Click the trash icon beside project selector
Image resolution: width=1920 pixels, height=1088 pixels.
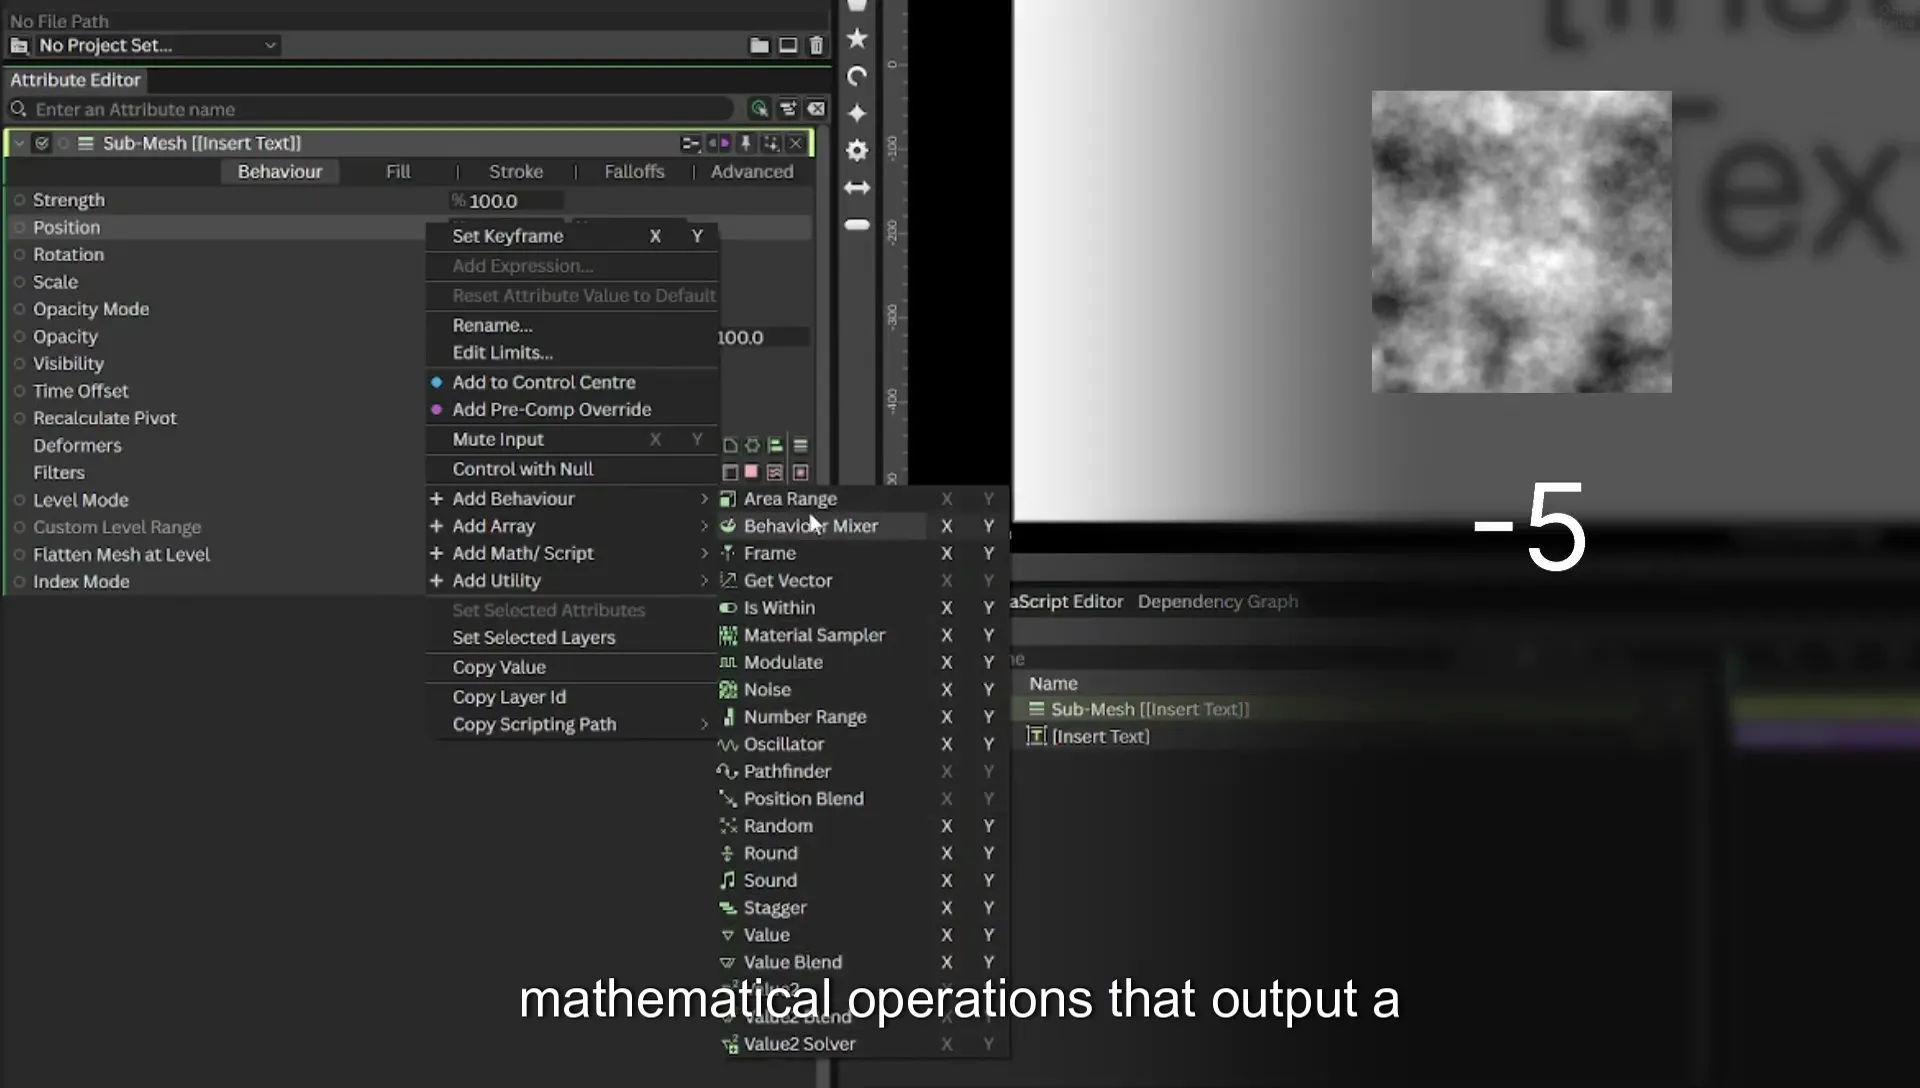[816, 45]
